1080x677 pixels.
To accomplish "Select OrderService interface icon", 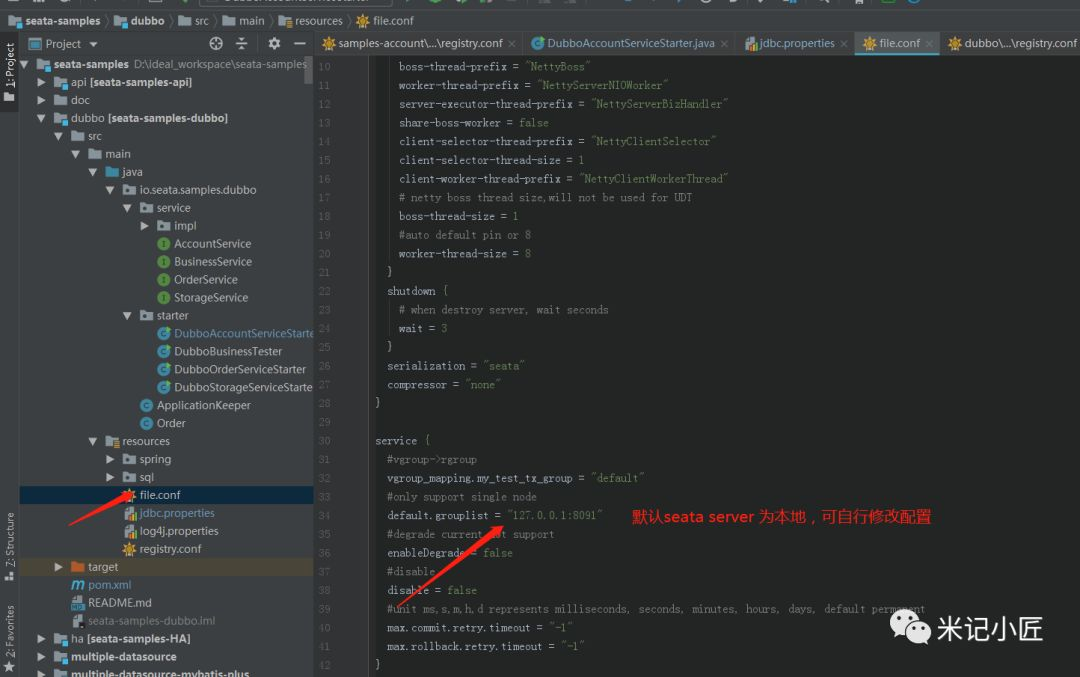I will tap(163, 280).
